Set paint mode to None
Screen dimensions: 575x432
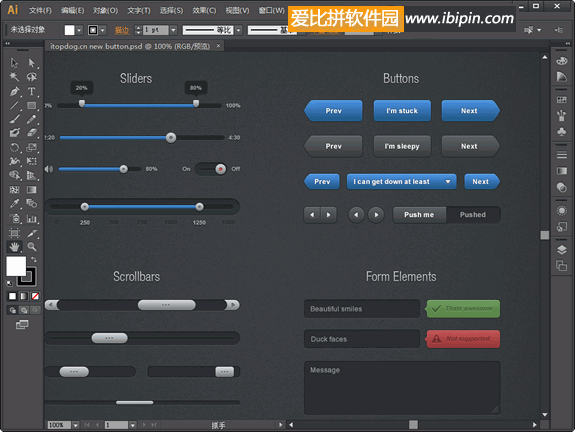(35, 296)
